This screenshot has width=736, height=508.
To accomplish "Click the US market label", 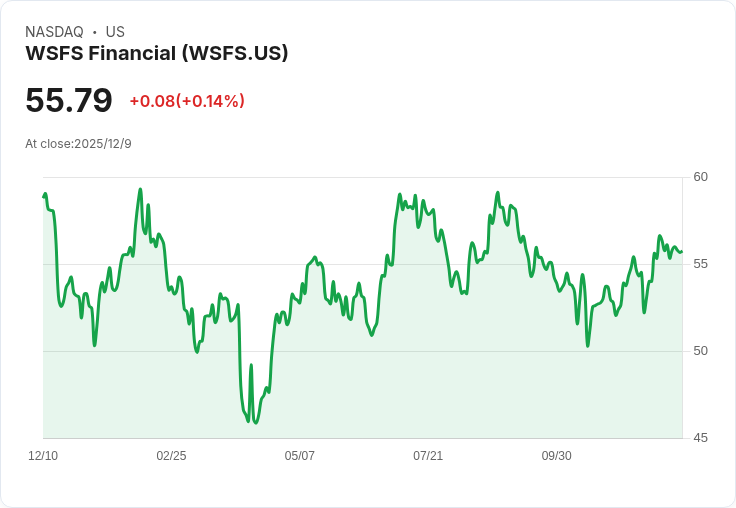I will 115,32.
